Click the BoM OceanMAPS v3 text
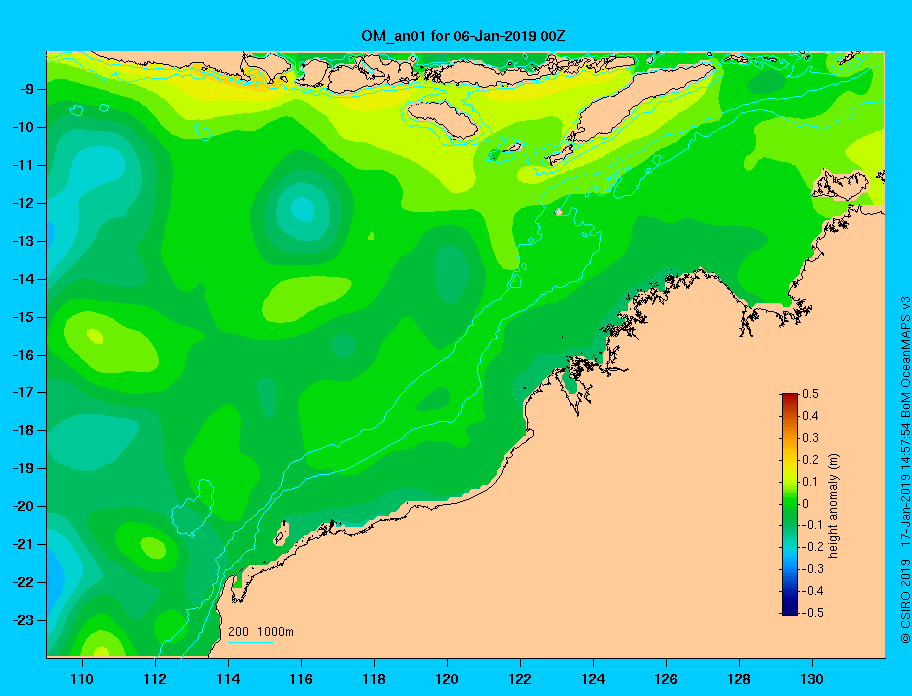Image resolution: width=912 pixels, height=696 pixels. pos(905,358)
